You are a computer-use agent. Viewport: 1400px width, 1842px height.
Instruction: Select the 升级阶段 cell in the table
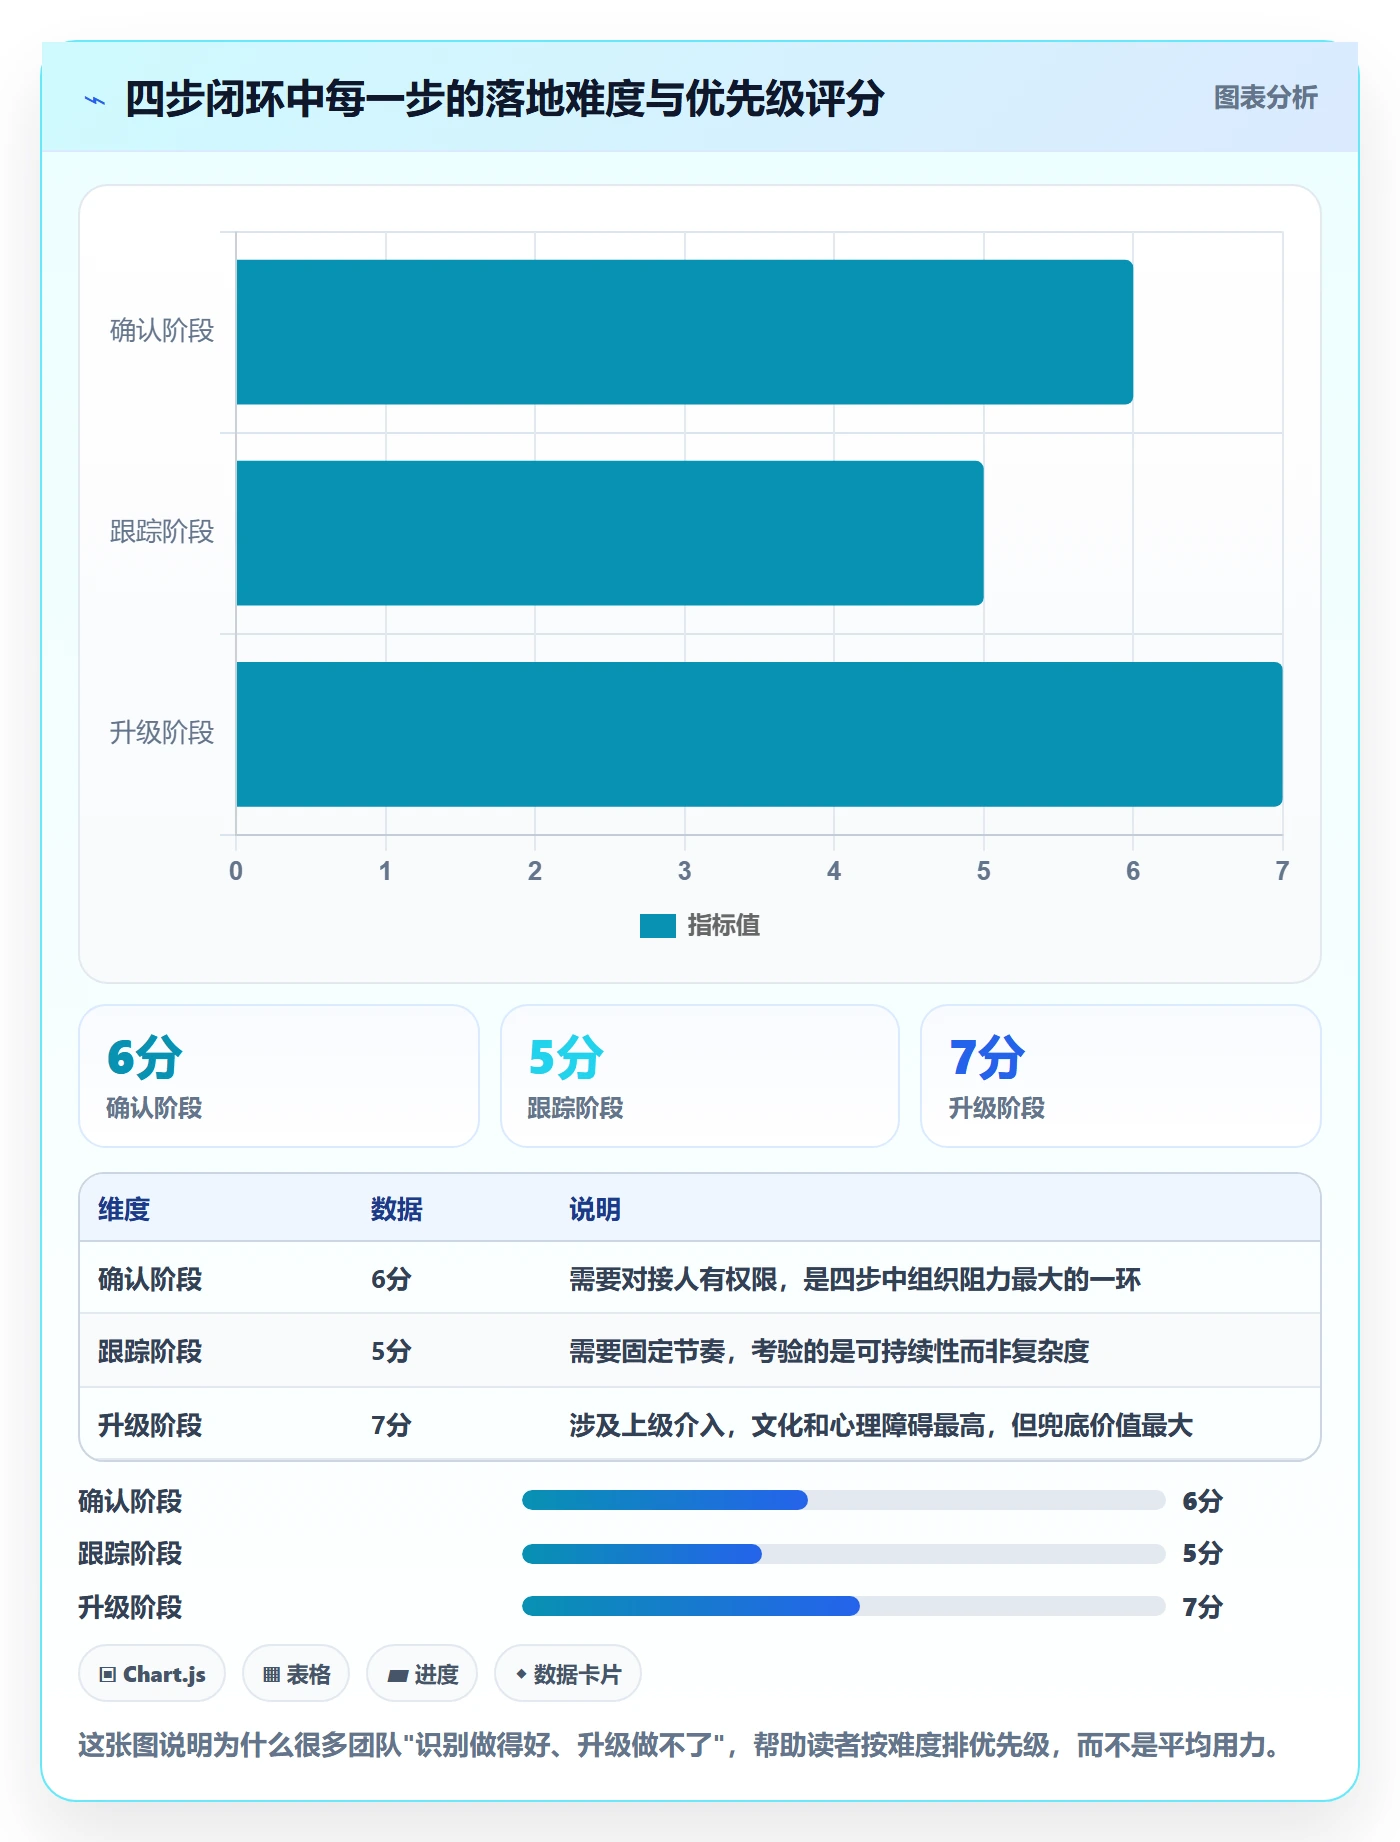(150, 1425)
